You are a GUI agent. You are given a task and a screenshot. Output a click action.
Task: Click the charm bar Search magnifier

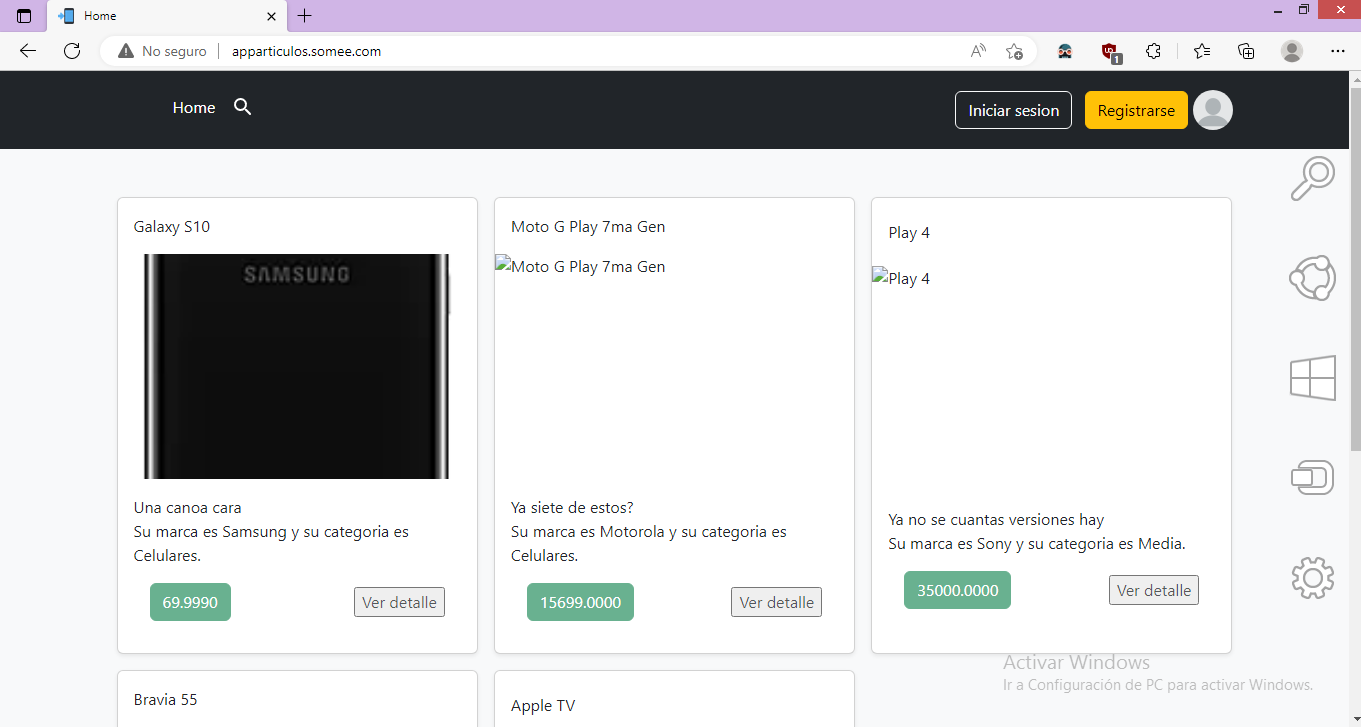point(1313,179)
